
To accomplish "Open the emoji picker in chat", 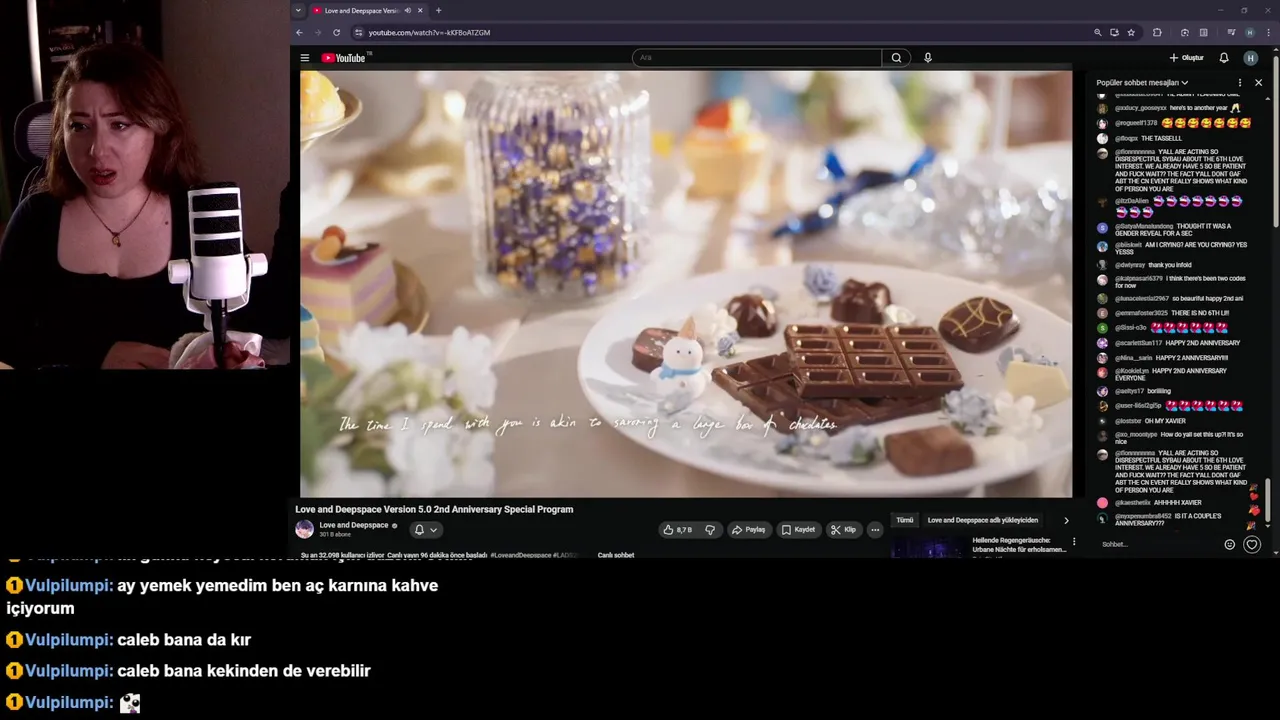I will (1230, 545).
